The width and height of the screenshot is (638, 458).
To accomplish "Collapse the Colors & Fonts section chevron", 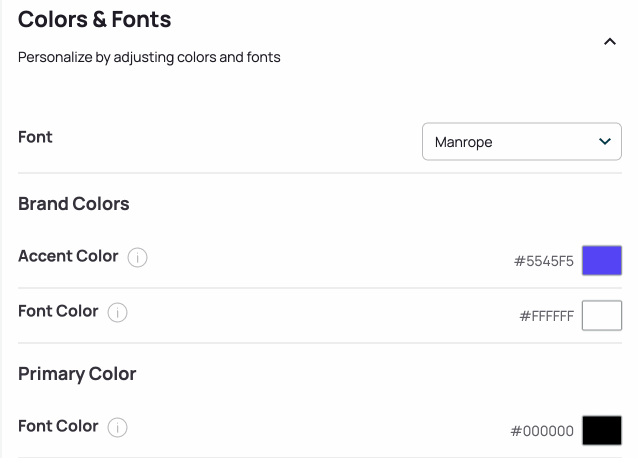I will pos(610,41).
